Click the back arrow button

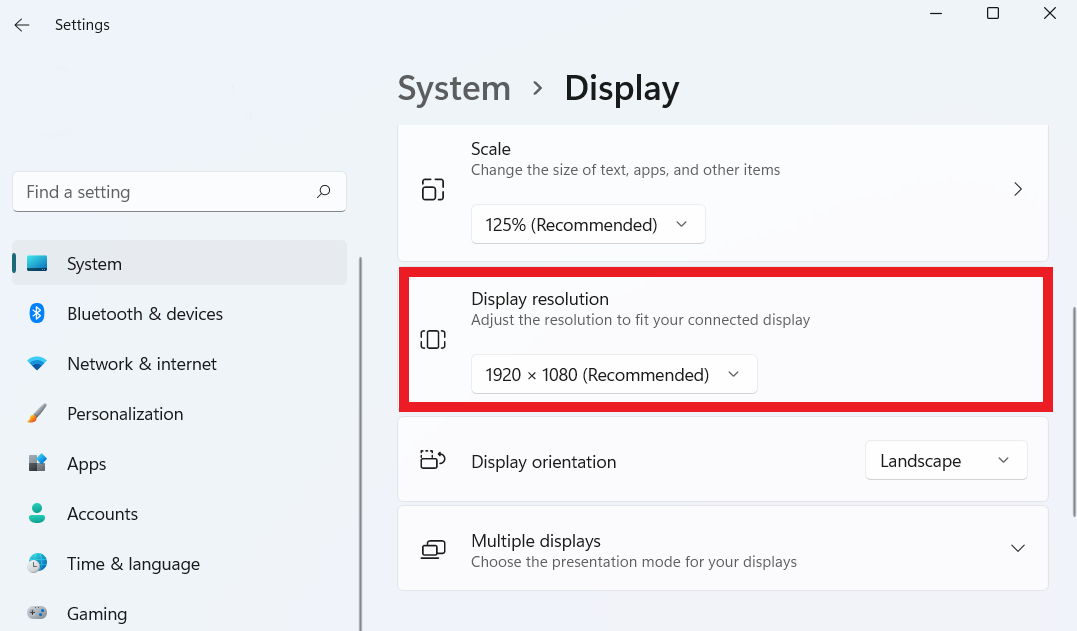coord(22,24)
